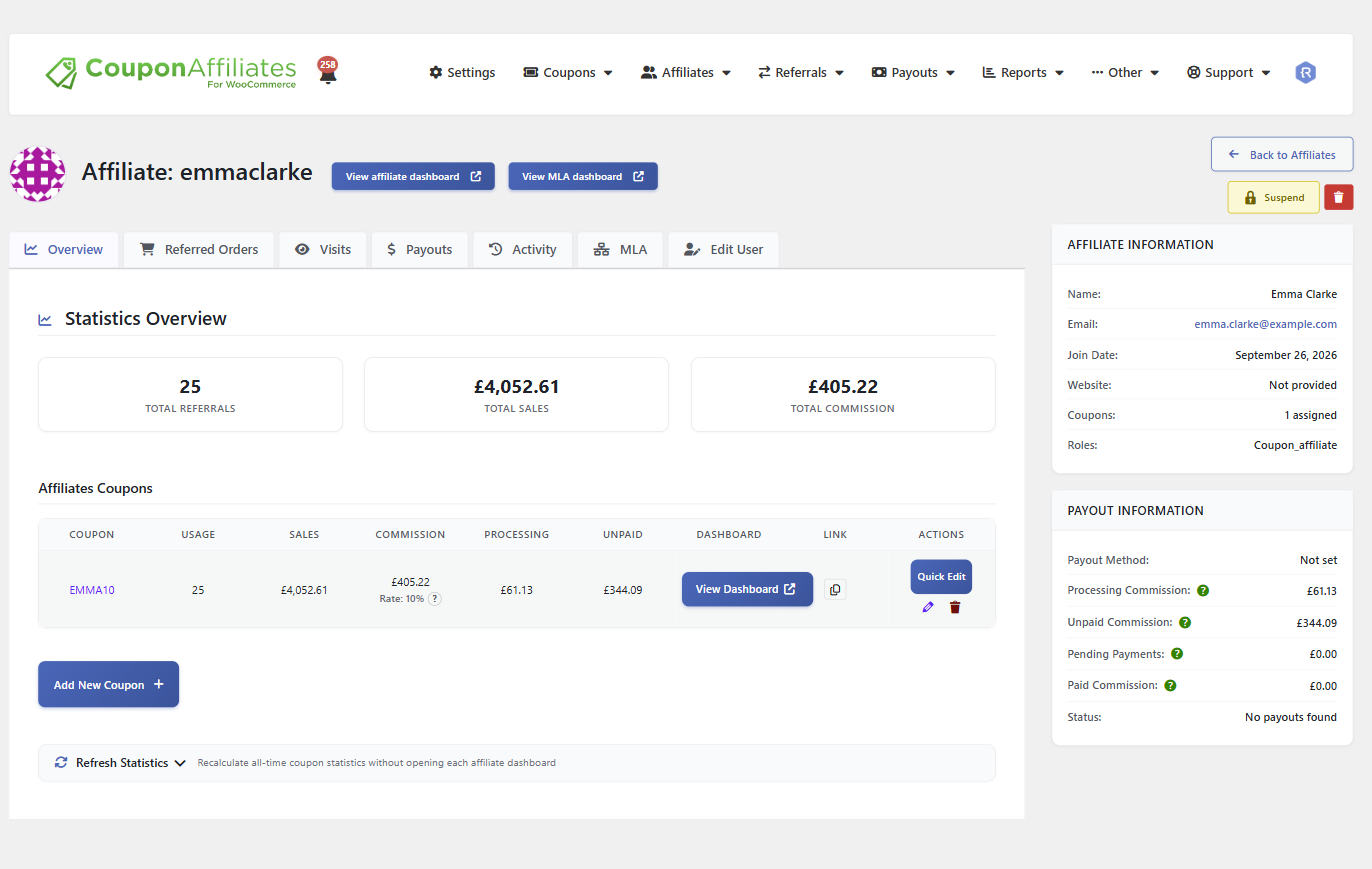Click the commission rate help question mark
The width and height of the screenshot is (1372, 869).
[435, 599]
